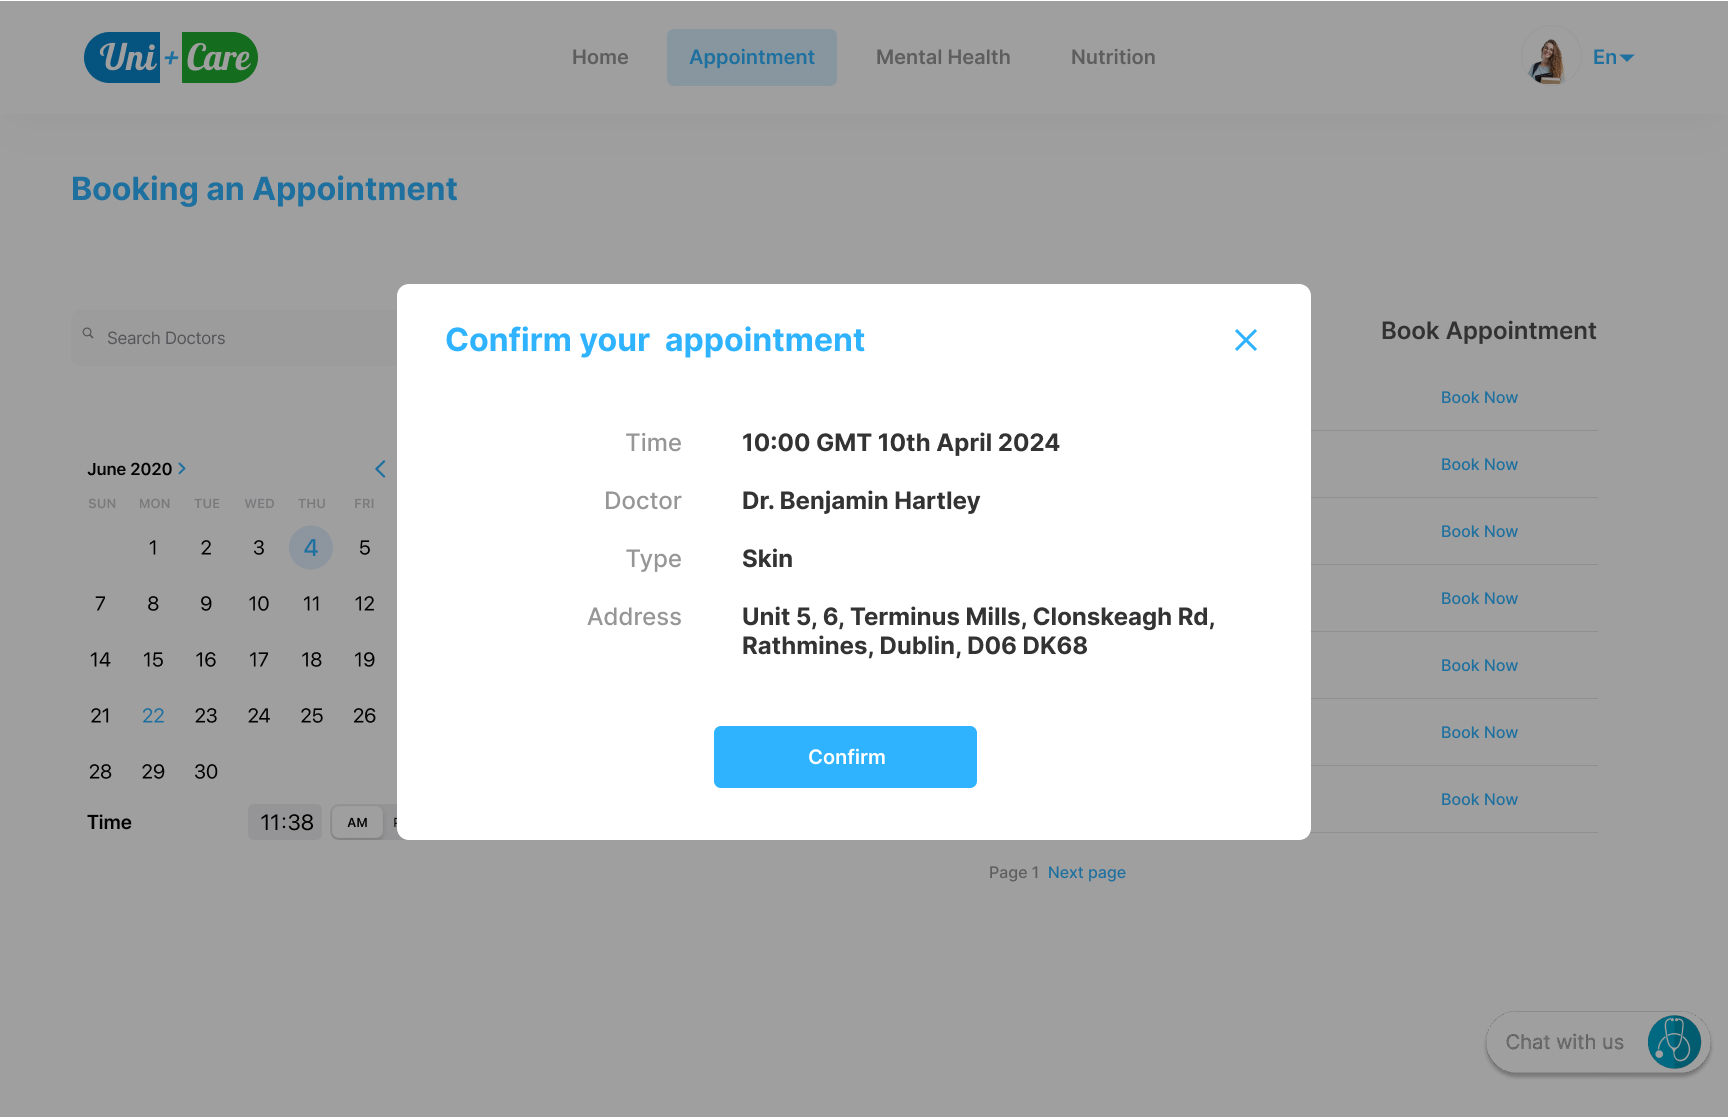This screenshot has height=1117, width=1728.
Task: Click the doctor name Dr. Benjamin Hartley
Action: coord(861,500)
